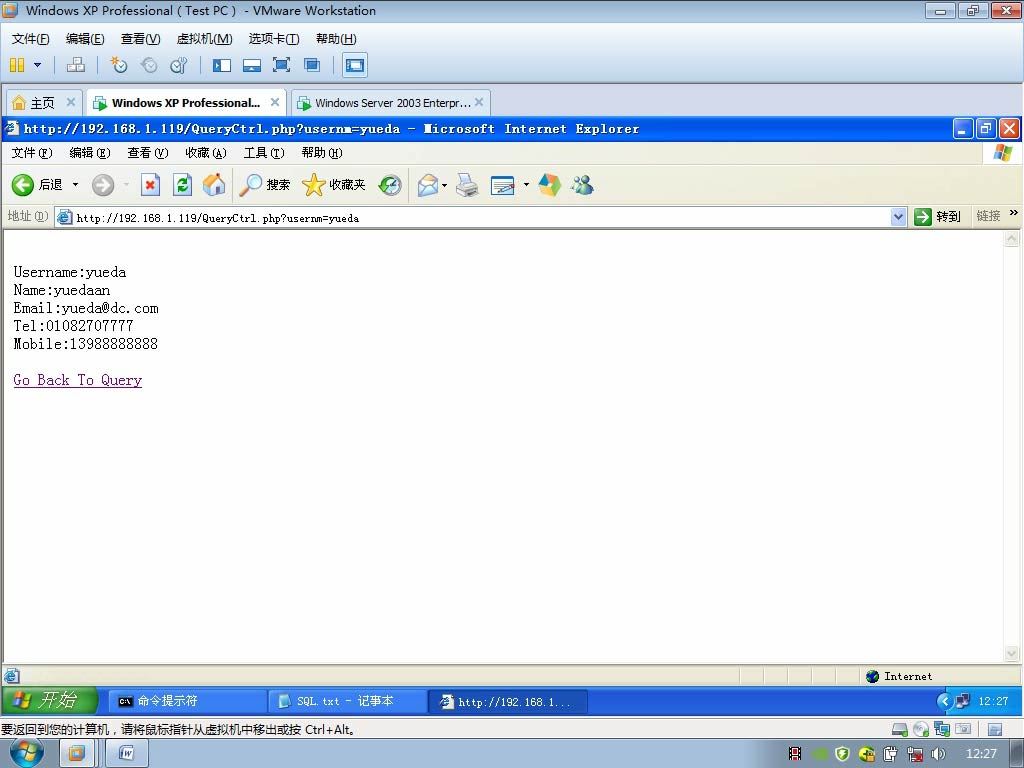Image resolution: width=1024 pixels, height=768 pixels.
Task: Click the VMware pause virtual machine icon
Action: pos(17,65)
